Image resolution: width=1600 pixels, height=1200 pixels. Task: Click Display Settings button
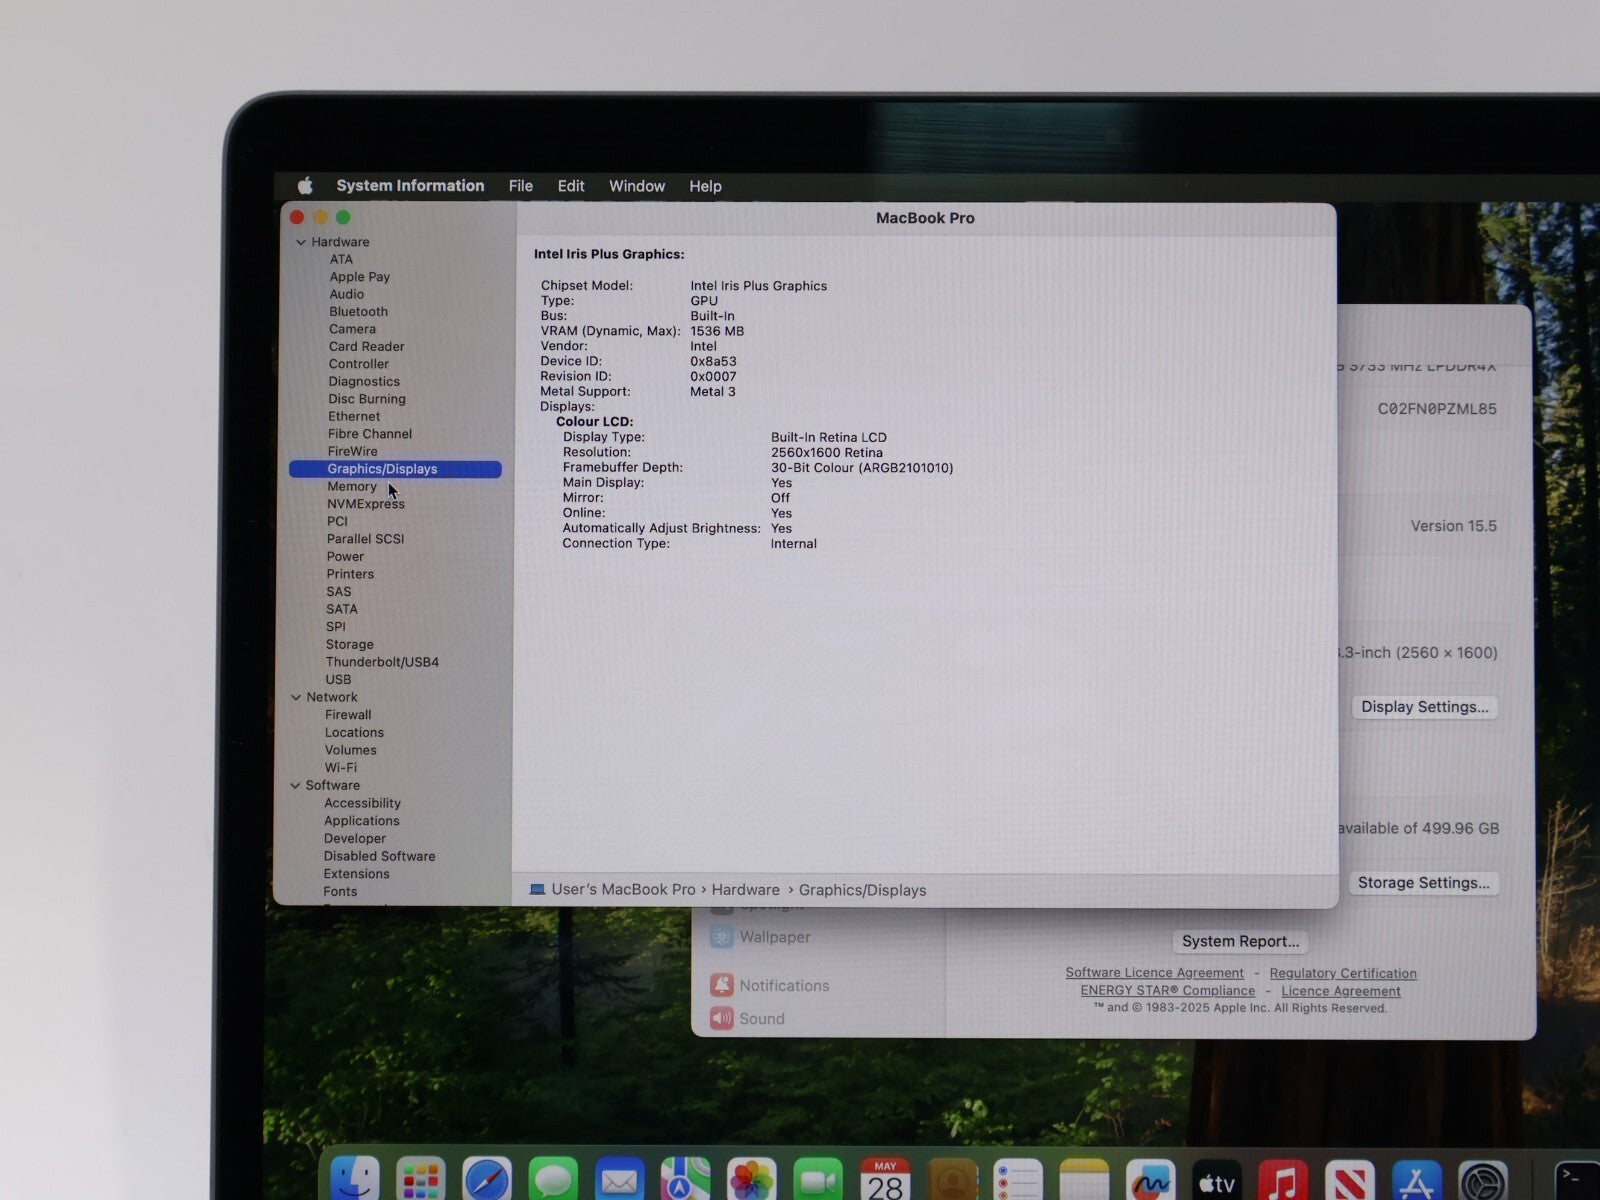1424,706
